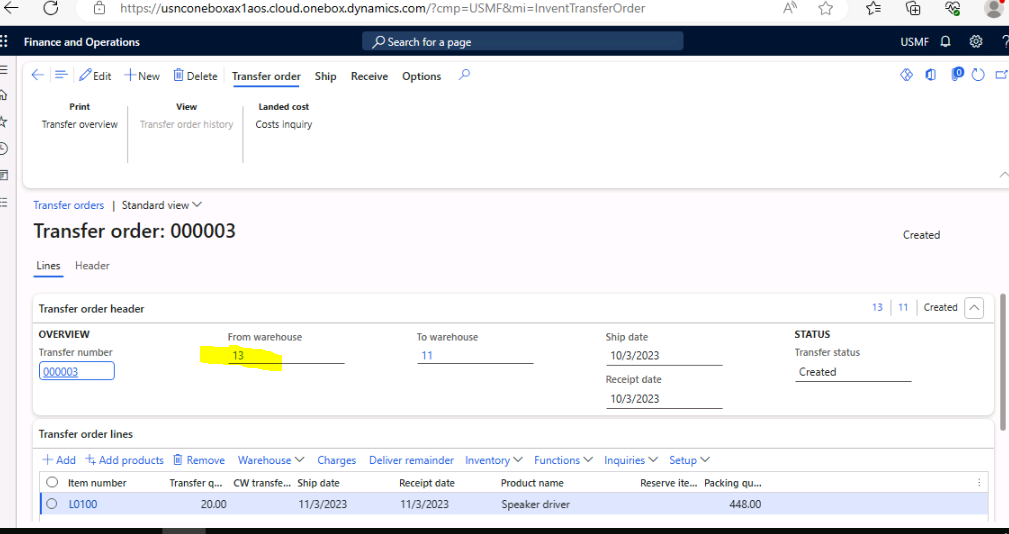Reload the browser page

pos(51,8)
